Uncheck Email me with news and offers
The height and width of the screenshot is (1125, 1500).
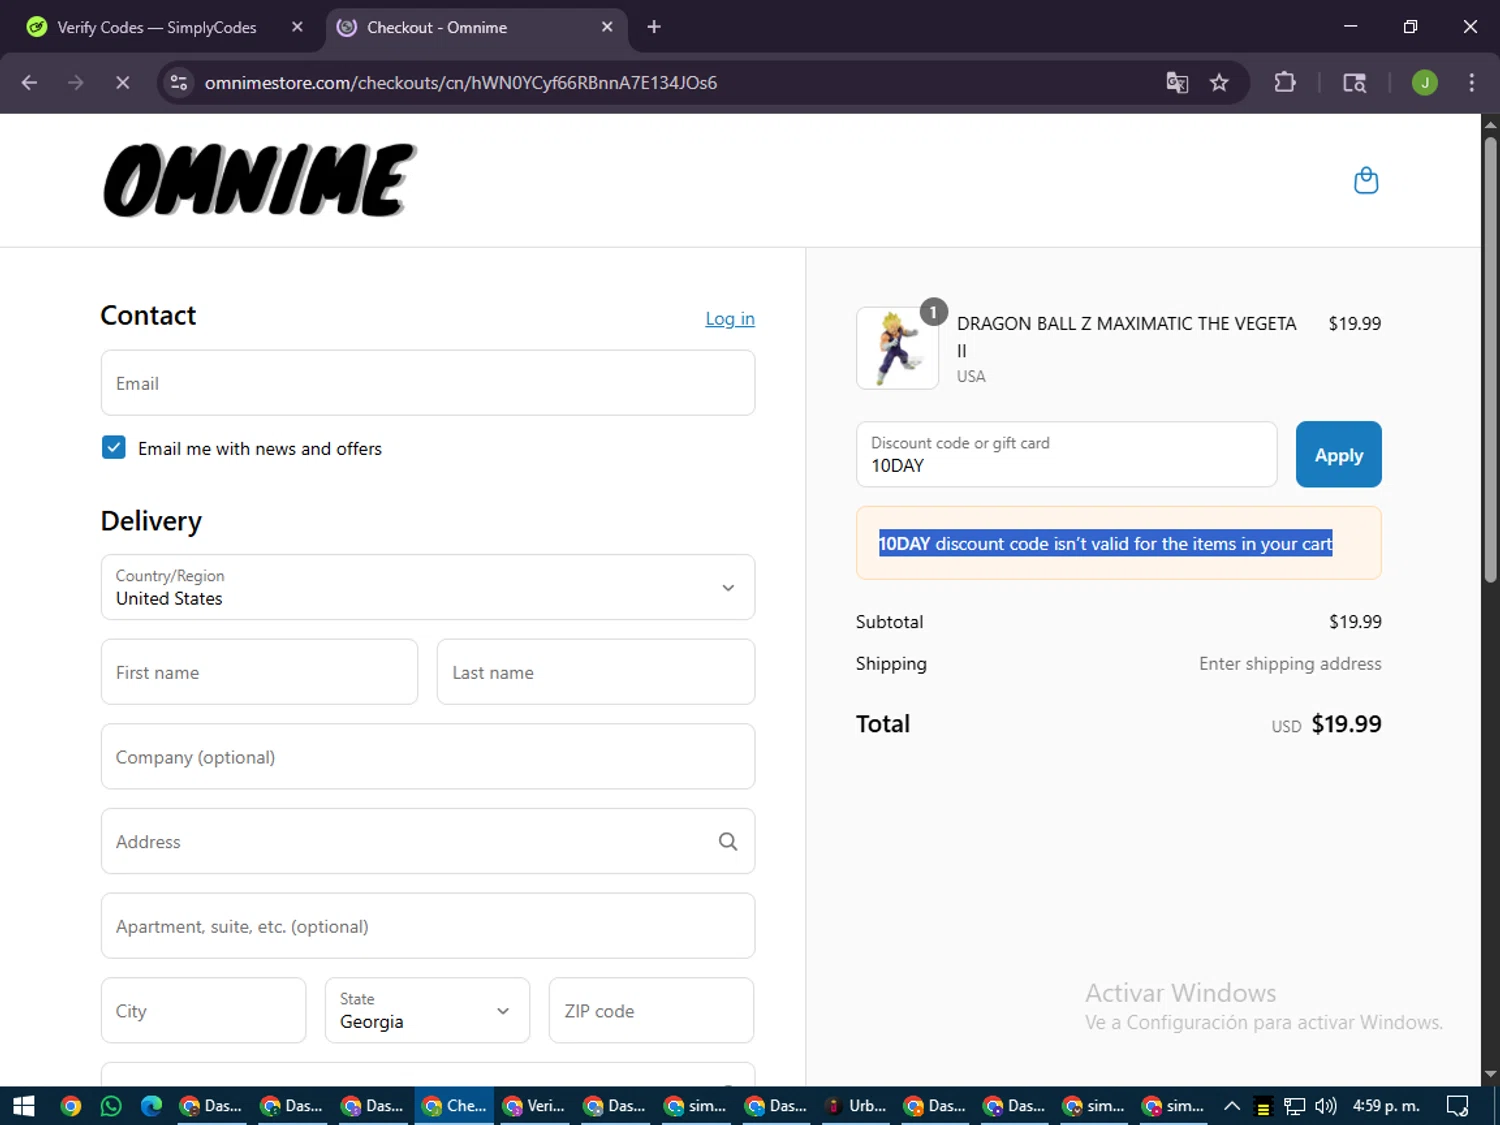tap(114, 447)
